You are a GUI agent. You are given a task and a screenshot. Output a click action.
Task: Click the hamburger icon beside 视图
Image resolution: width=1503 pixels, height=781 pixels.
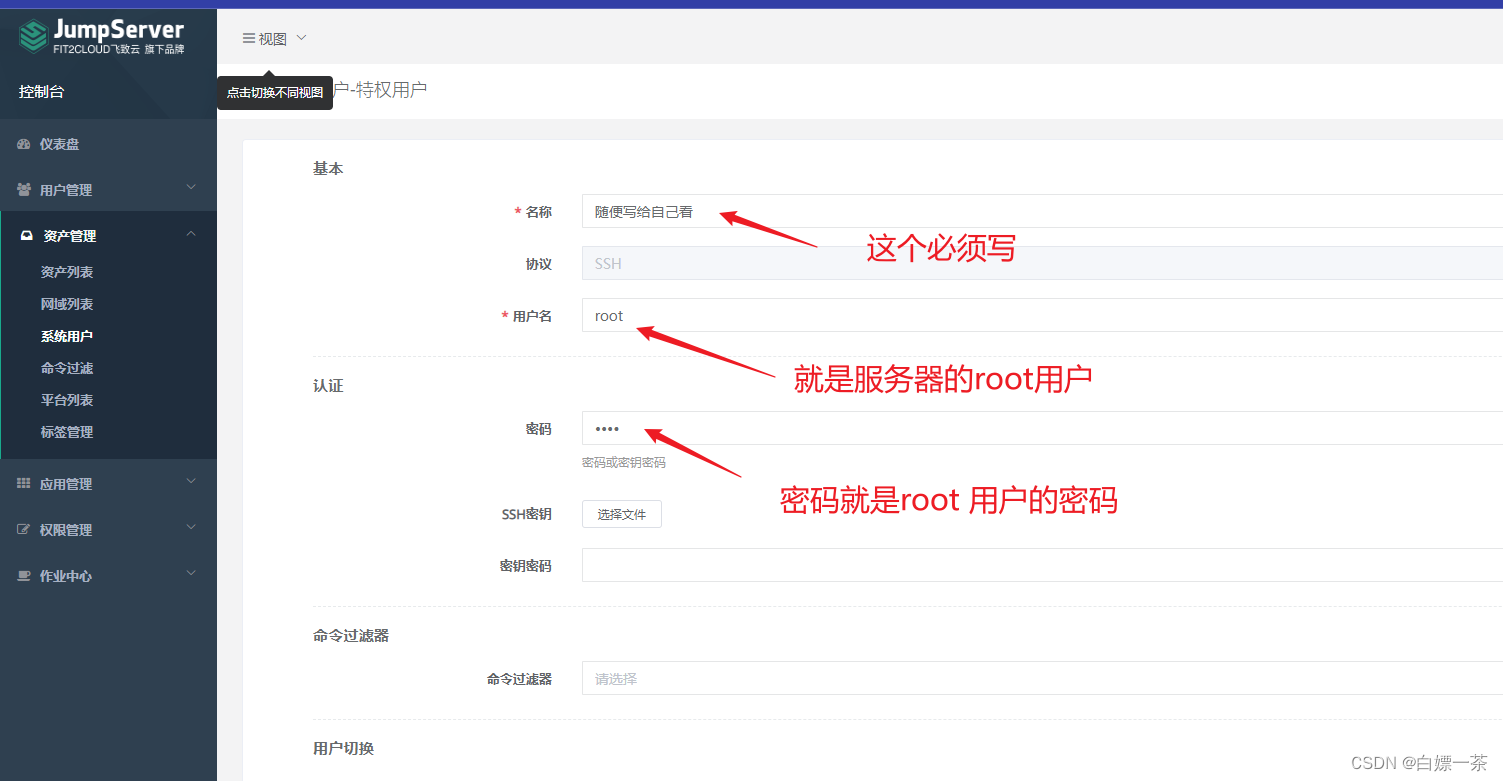click(x=249, y=38)
